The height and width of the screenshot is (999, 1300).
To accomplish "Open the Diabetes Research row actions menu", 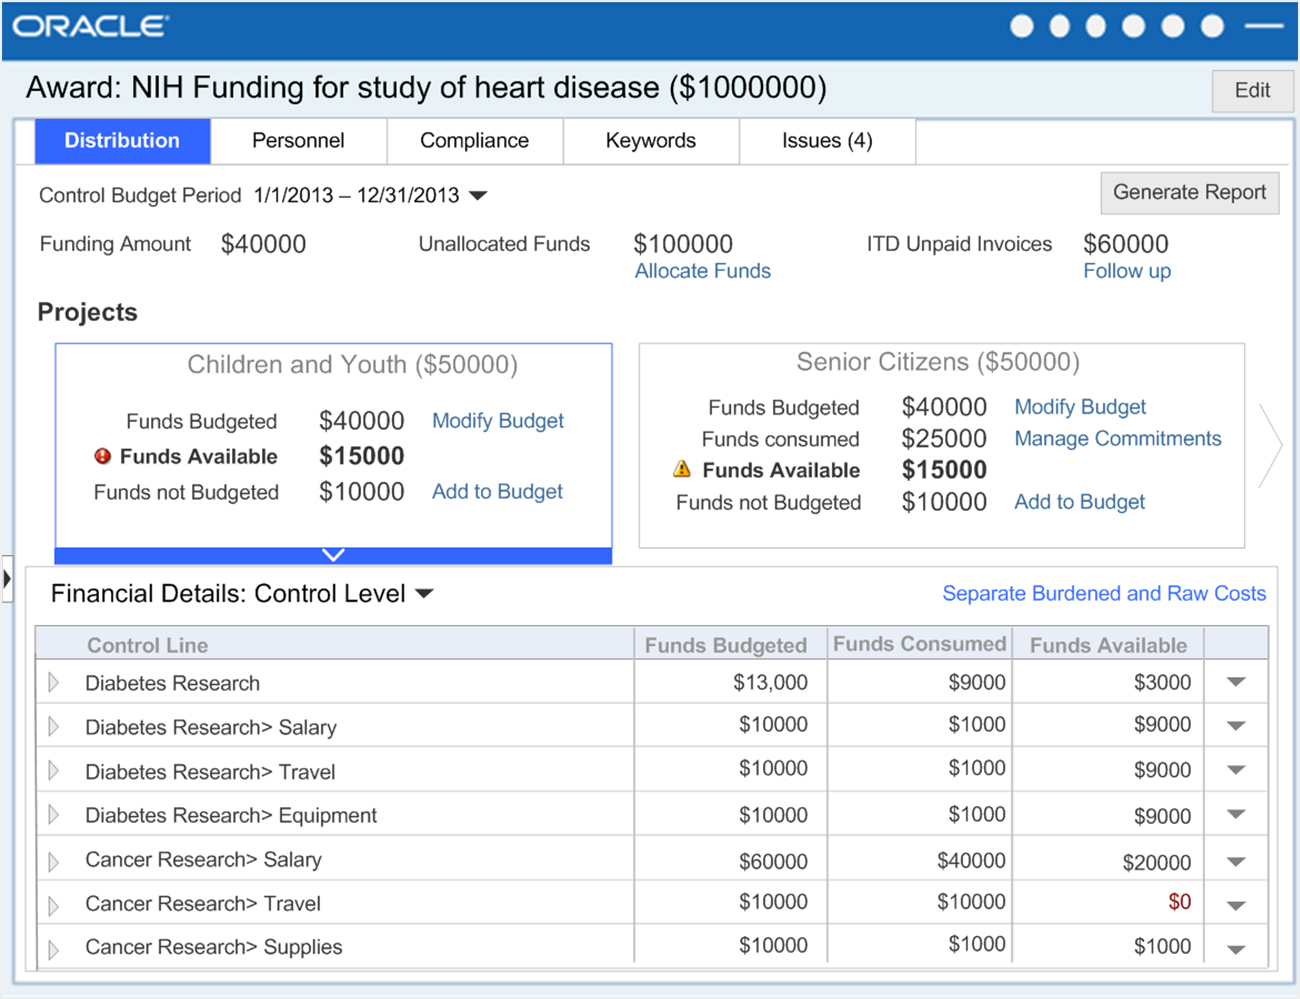I will [x=1236, y=682].
